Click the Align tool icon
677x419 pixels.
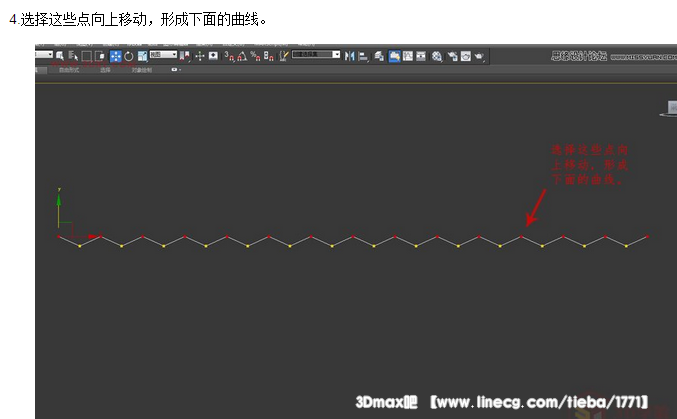click(363, 56)
